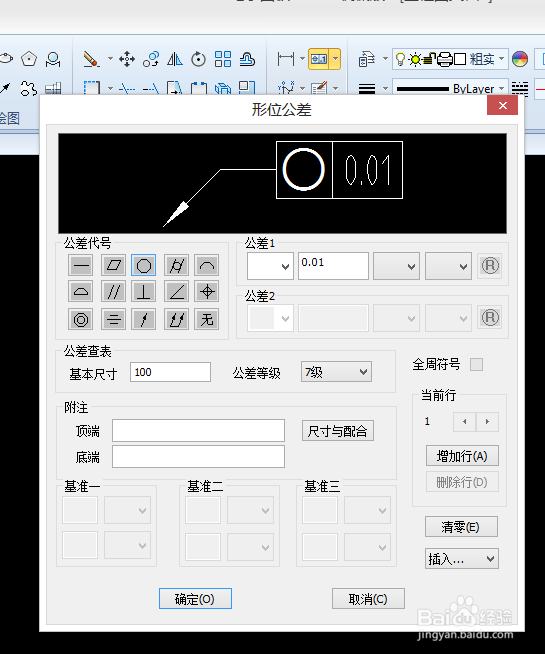
Task: Pick the parallelism double-slash symbol
Action: [113, 292]
